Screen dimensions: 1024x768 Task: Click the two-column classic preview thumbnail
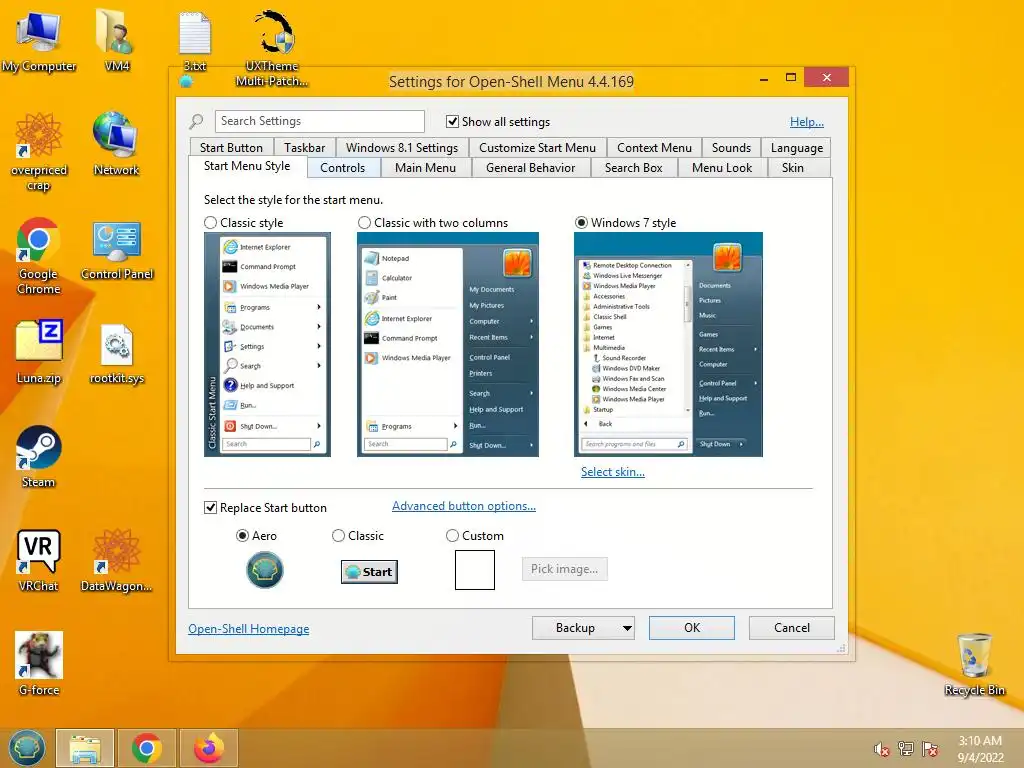(x=448, y=344)
